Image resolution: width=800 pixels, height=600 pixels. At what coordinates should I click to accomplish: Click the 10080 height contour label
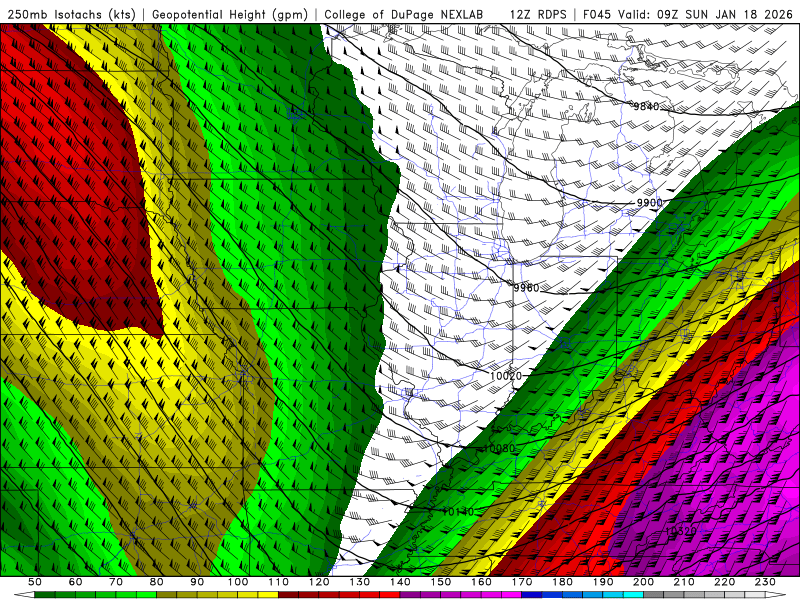[x=499, y=448]
